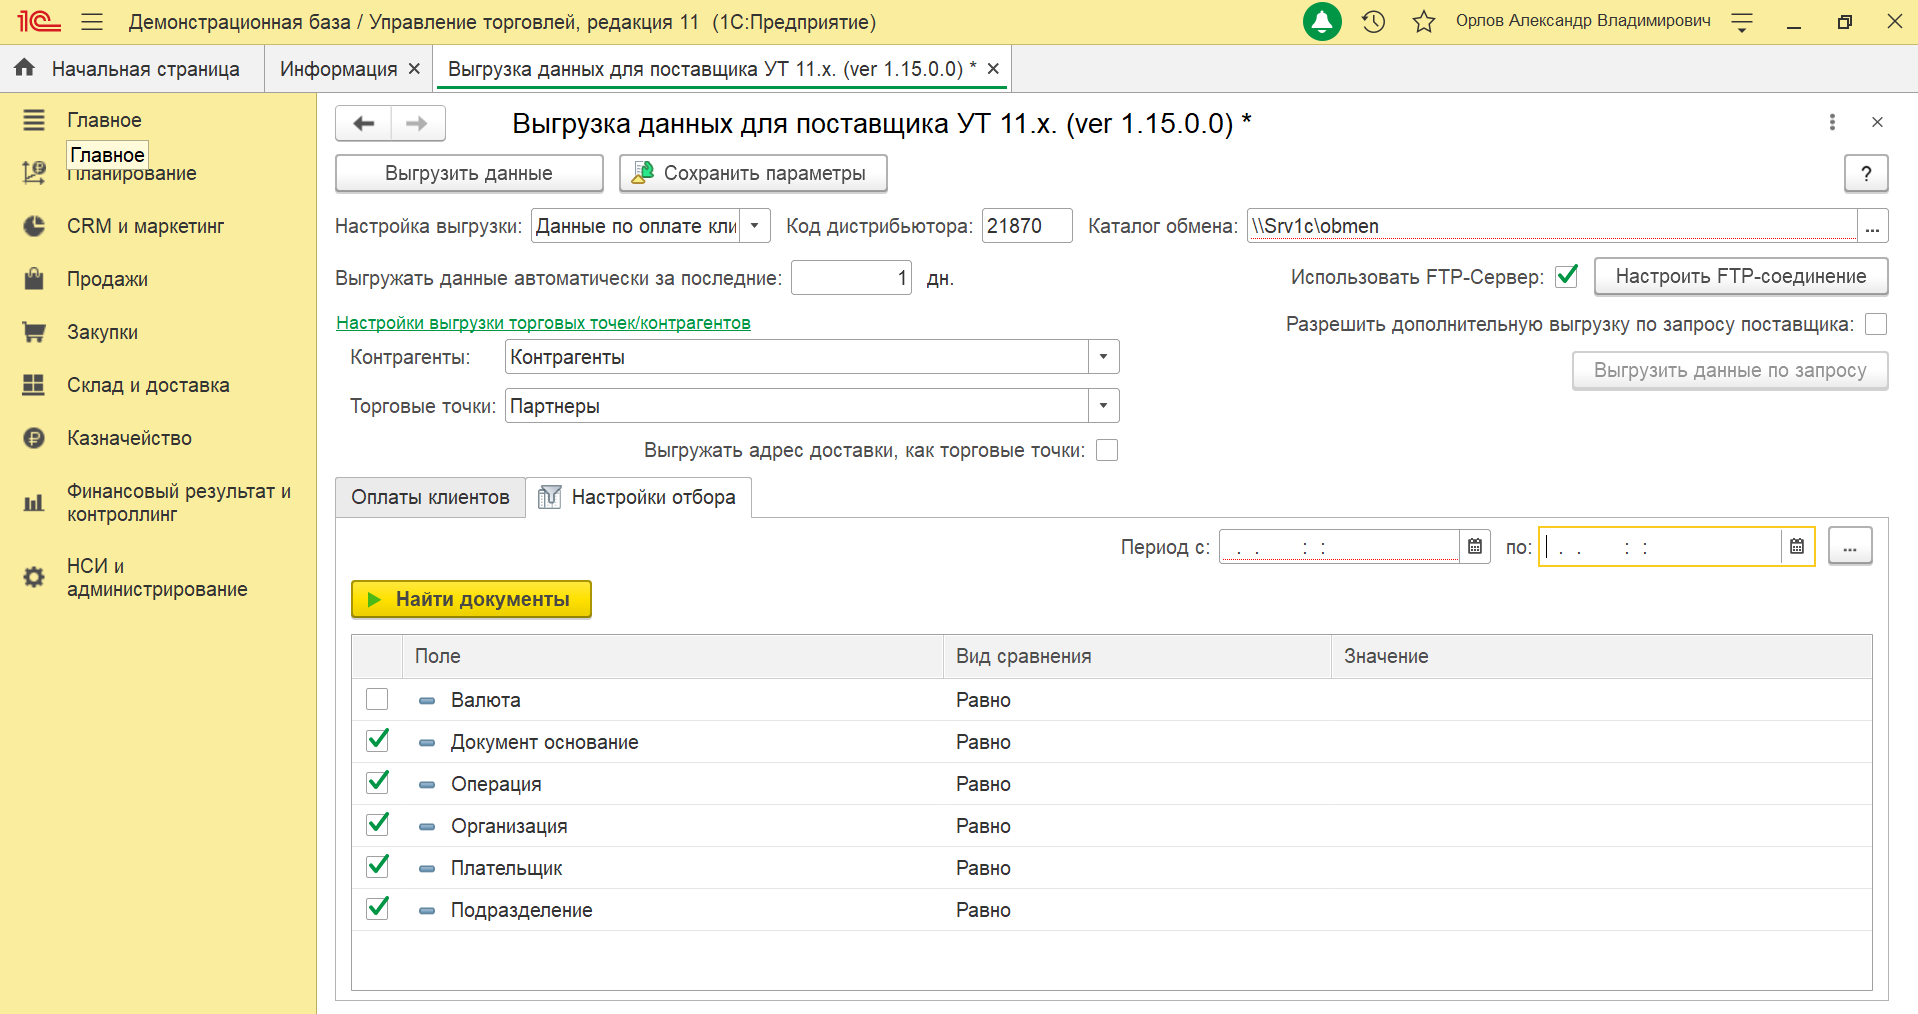Open Настройки выгрузки торговых точек/контрагентов link
Image resolution: width=1918 pixels, height=1014 pixels.
coord(543,323)
